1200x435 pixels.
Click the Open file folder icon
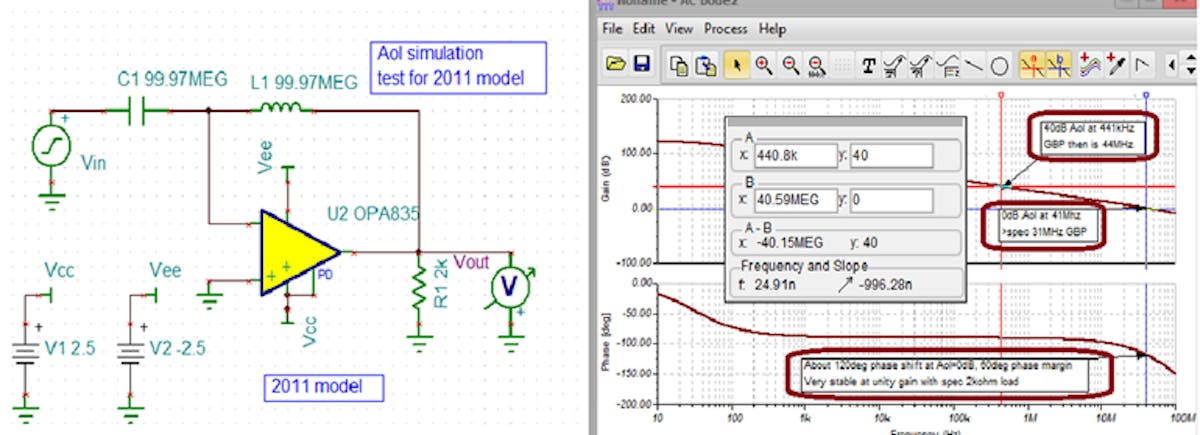617,66
